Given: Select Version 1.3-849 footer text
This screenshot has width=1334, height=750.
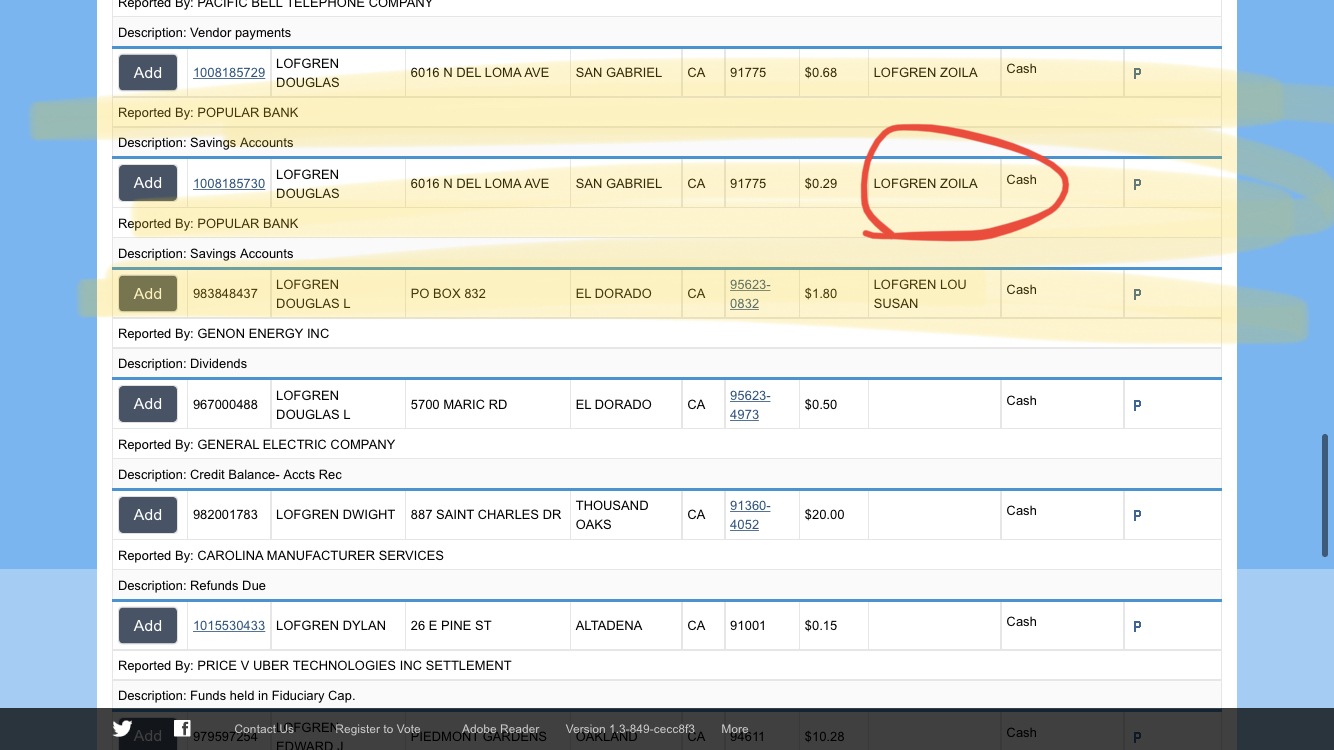Looking at the screenshot, I should (x=630, y=729).
